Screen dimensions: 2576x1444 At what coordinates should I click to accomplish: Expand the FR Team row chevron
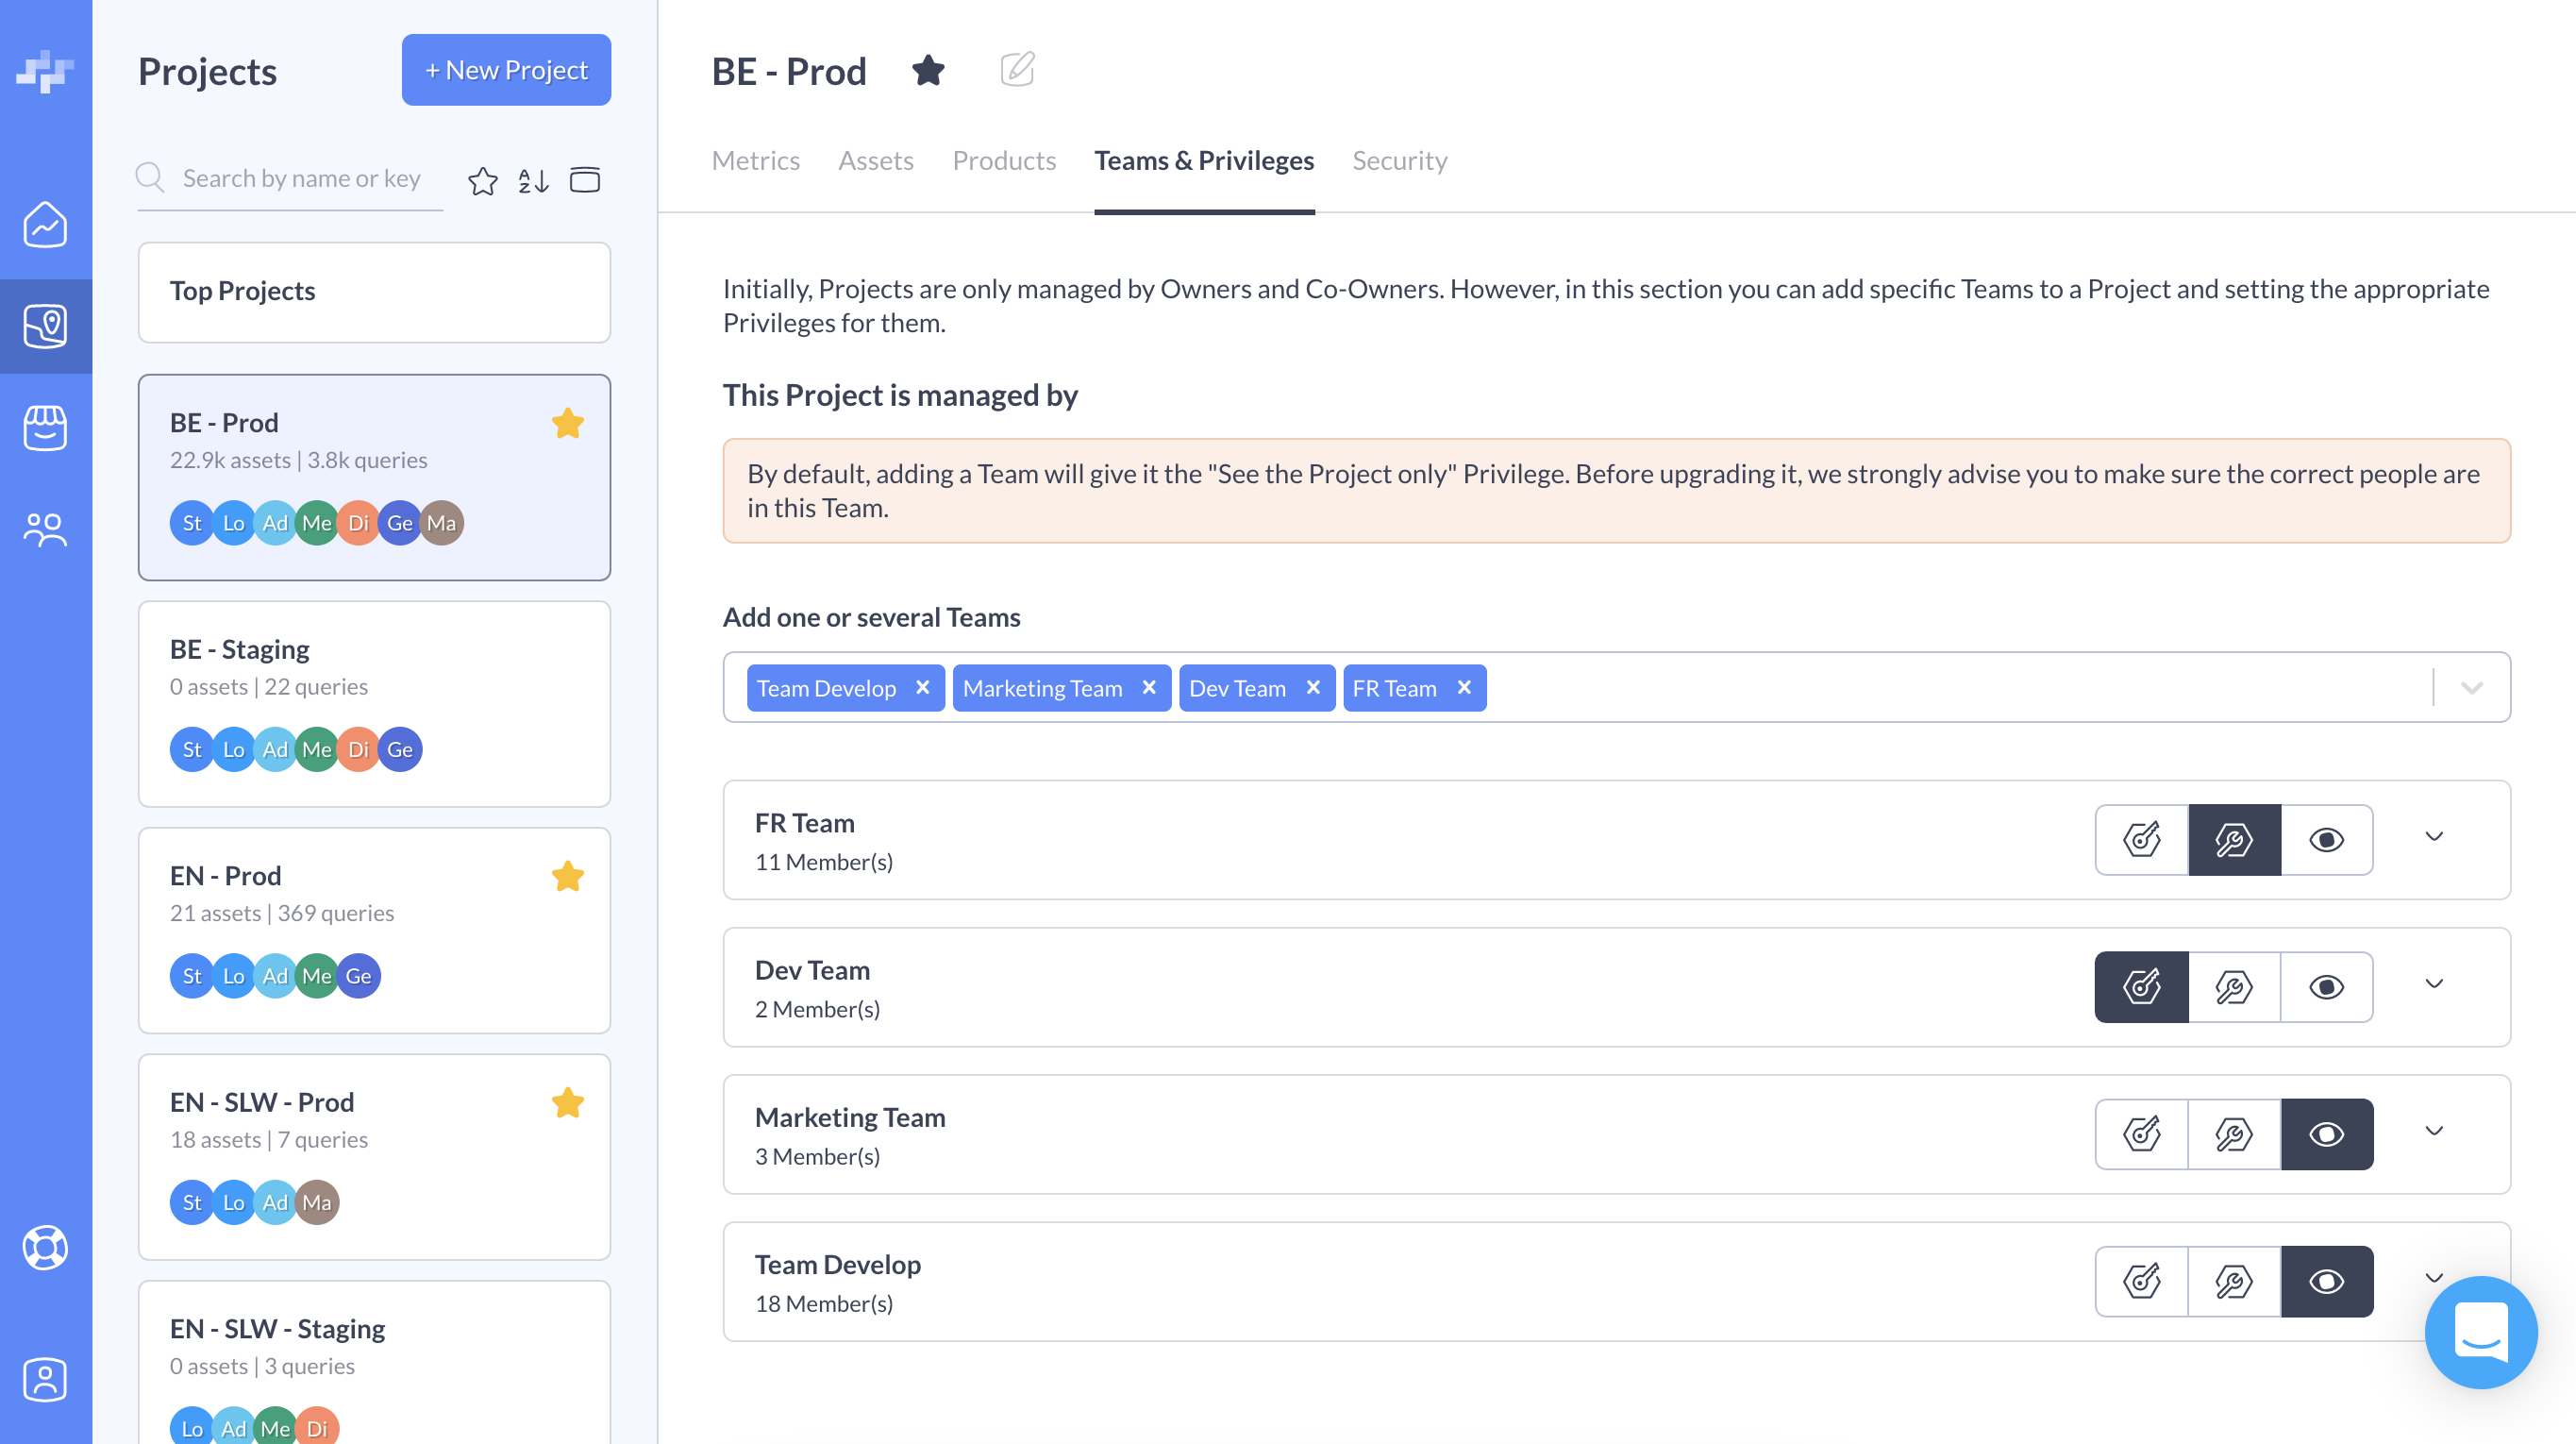2434,837
